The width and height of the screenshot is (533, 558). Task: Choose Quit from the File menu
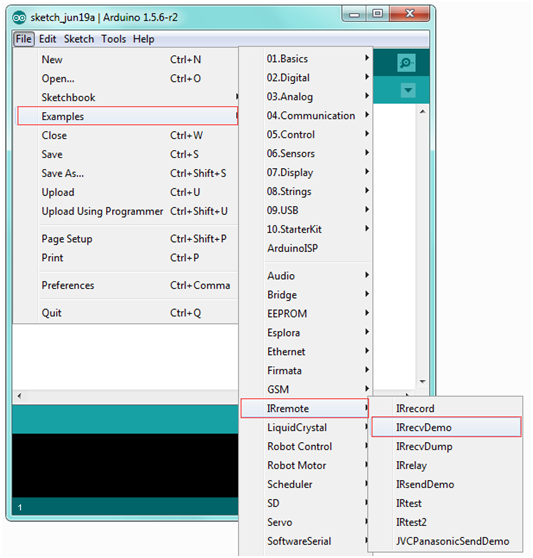pyautogui.click(x=127, y=313)
